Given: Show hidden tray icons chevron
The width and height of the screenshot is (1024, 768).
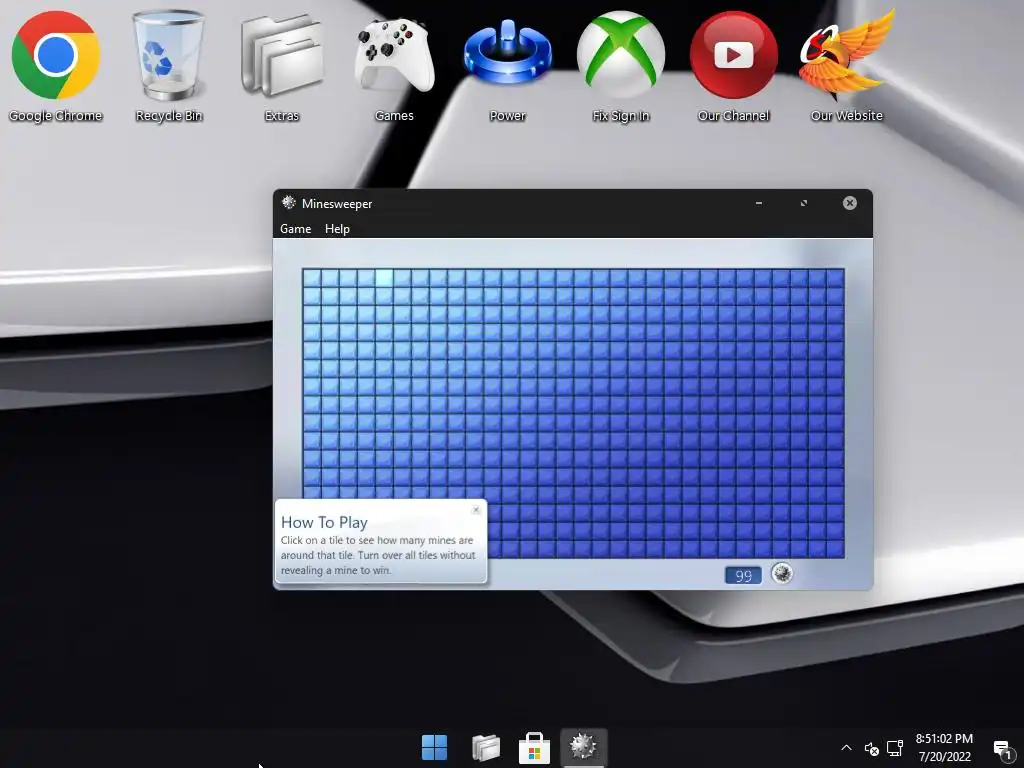Looking at the screenshot, I should click(x=846, y=748).
